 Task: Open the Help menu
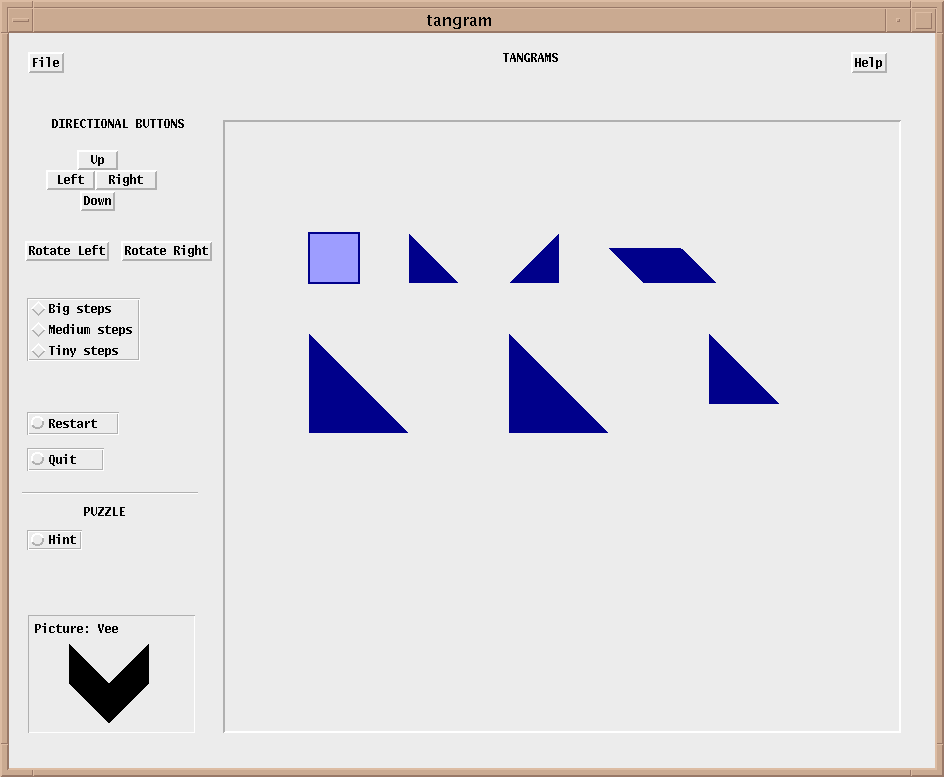868,63
